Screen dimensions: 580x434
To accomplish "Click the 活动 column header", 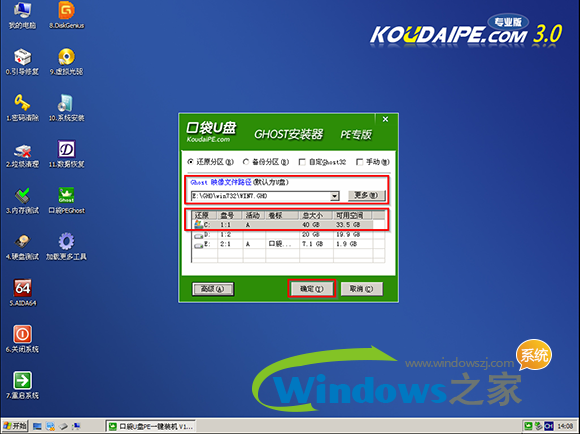I will (x=254, y=215).
